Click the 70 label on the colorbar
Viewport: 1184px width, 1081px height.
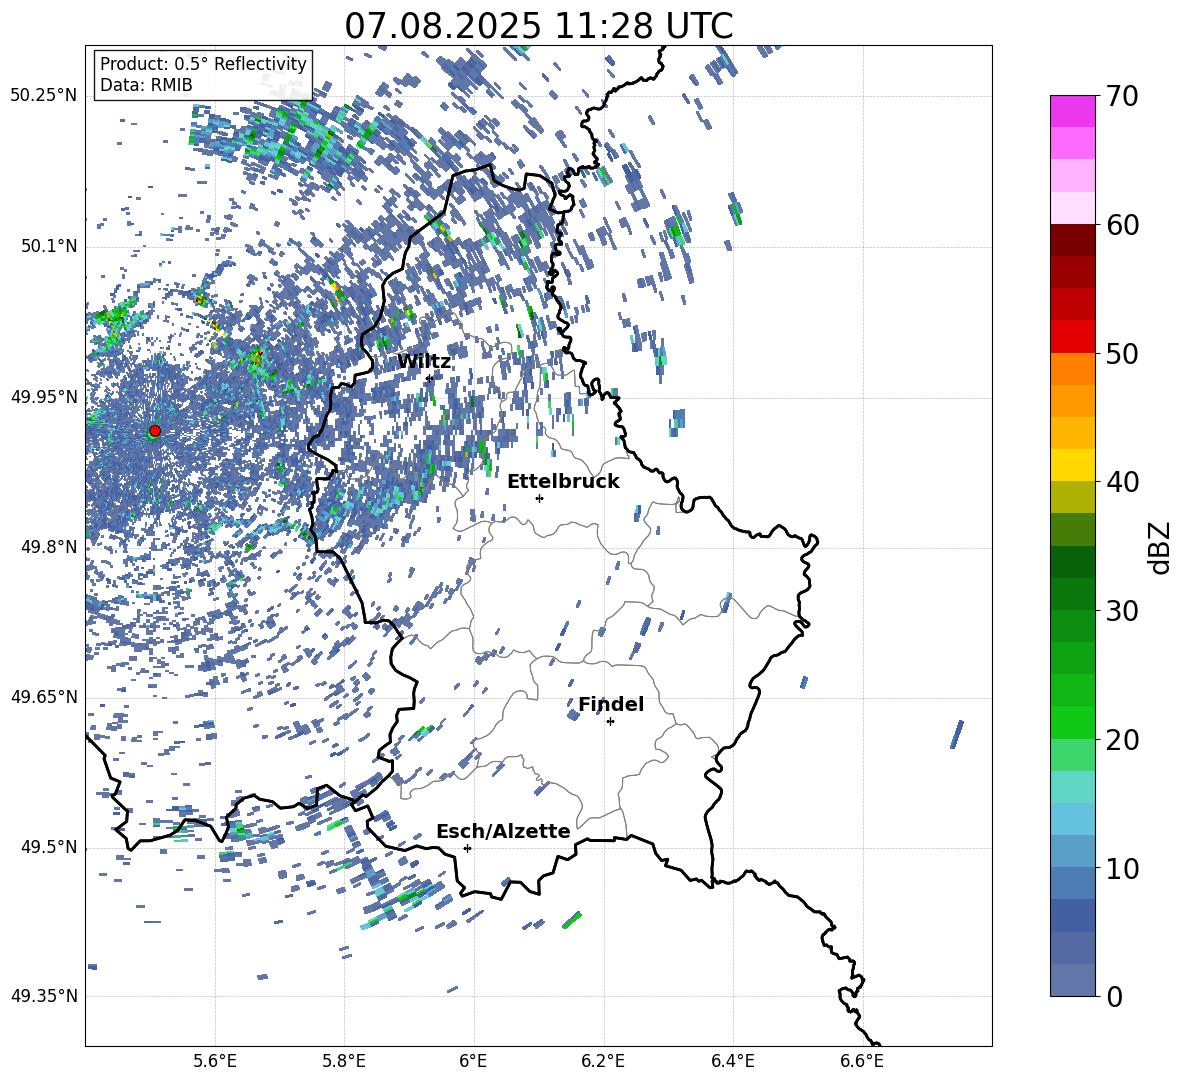pos(1122,97)
